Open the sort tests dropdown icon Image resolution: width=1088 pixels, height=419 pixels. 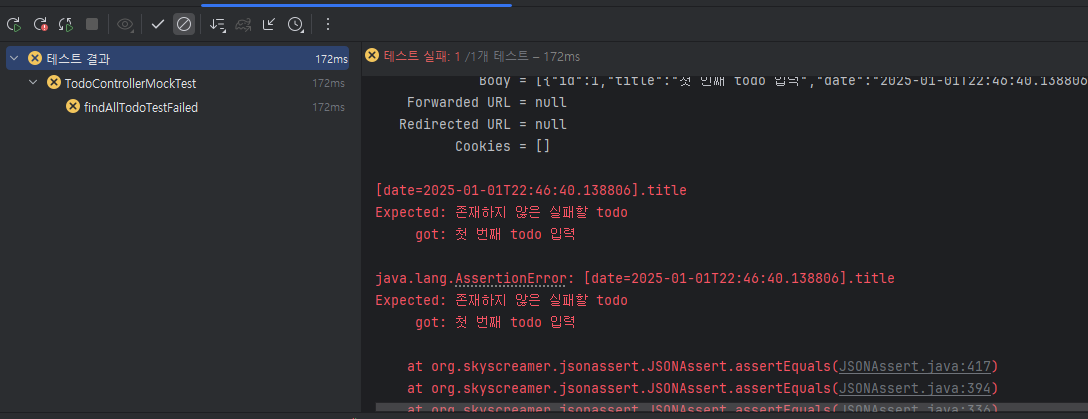pos(217,25)
